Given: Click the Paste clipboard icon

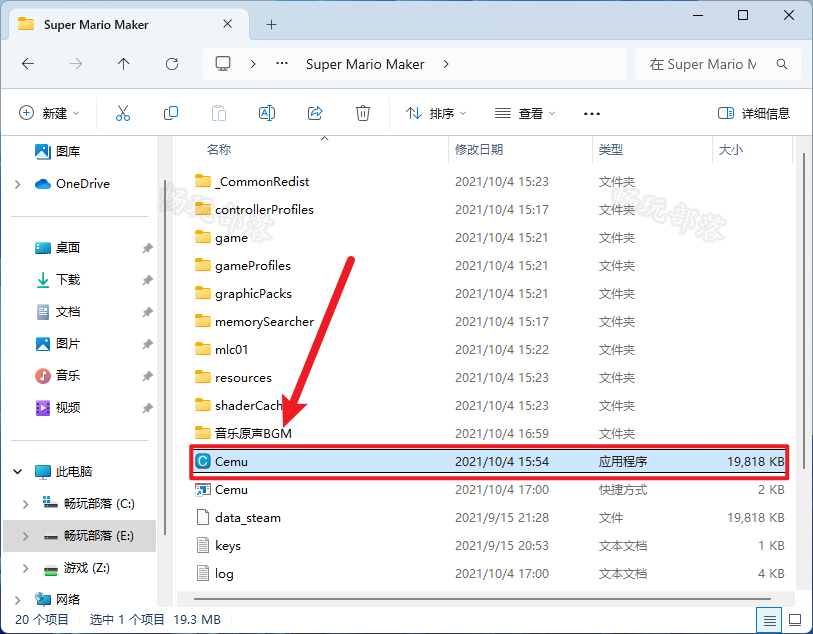Looking at the screenshot, I should pyautogui.click(x=219, y=113).
